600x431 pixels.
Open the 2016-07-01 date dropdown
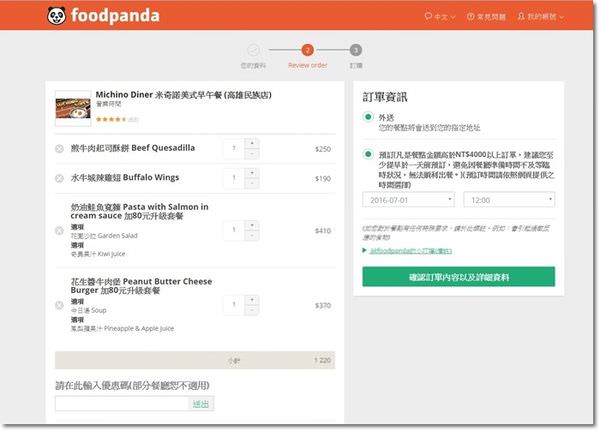408,200
